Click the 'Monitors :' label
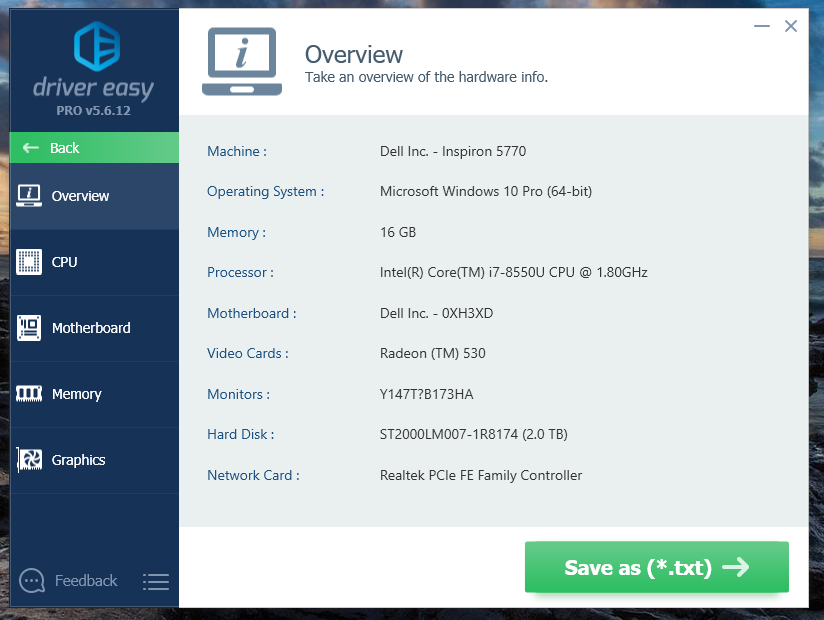Image resolution: width=824 pixels, height=620 pixels. [239, 394]
